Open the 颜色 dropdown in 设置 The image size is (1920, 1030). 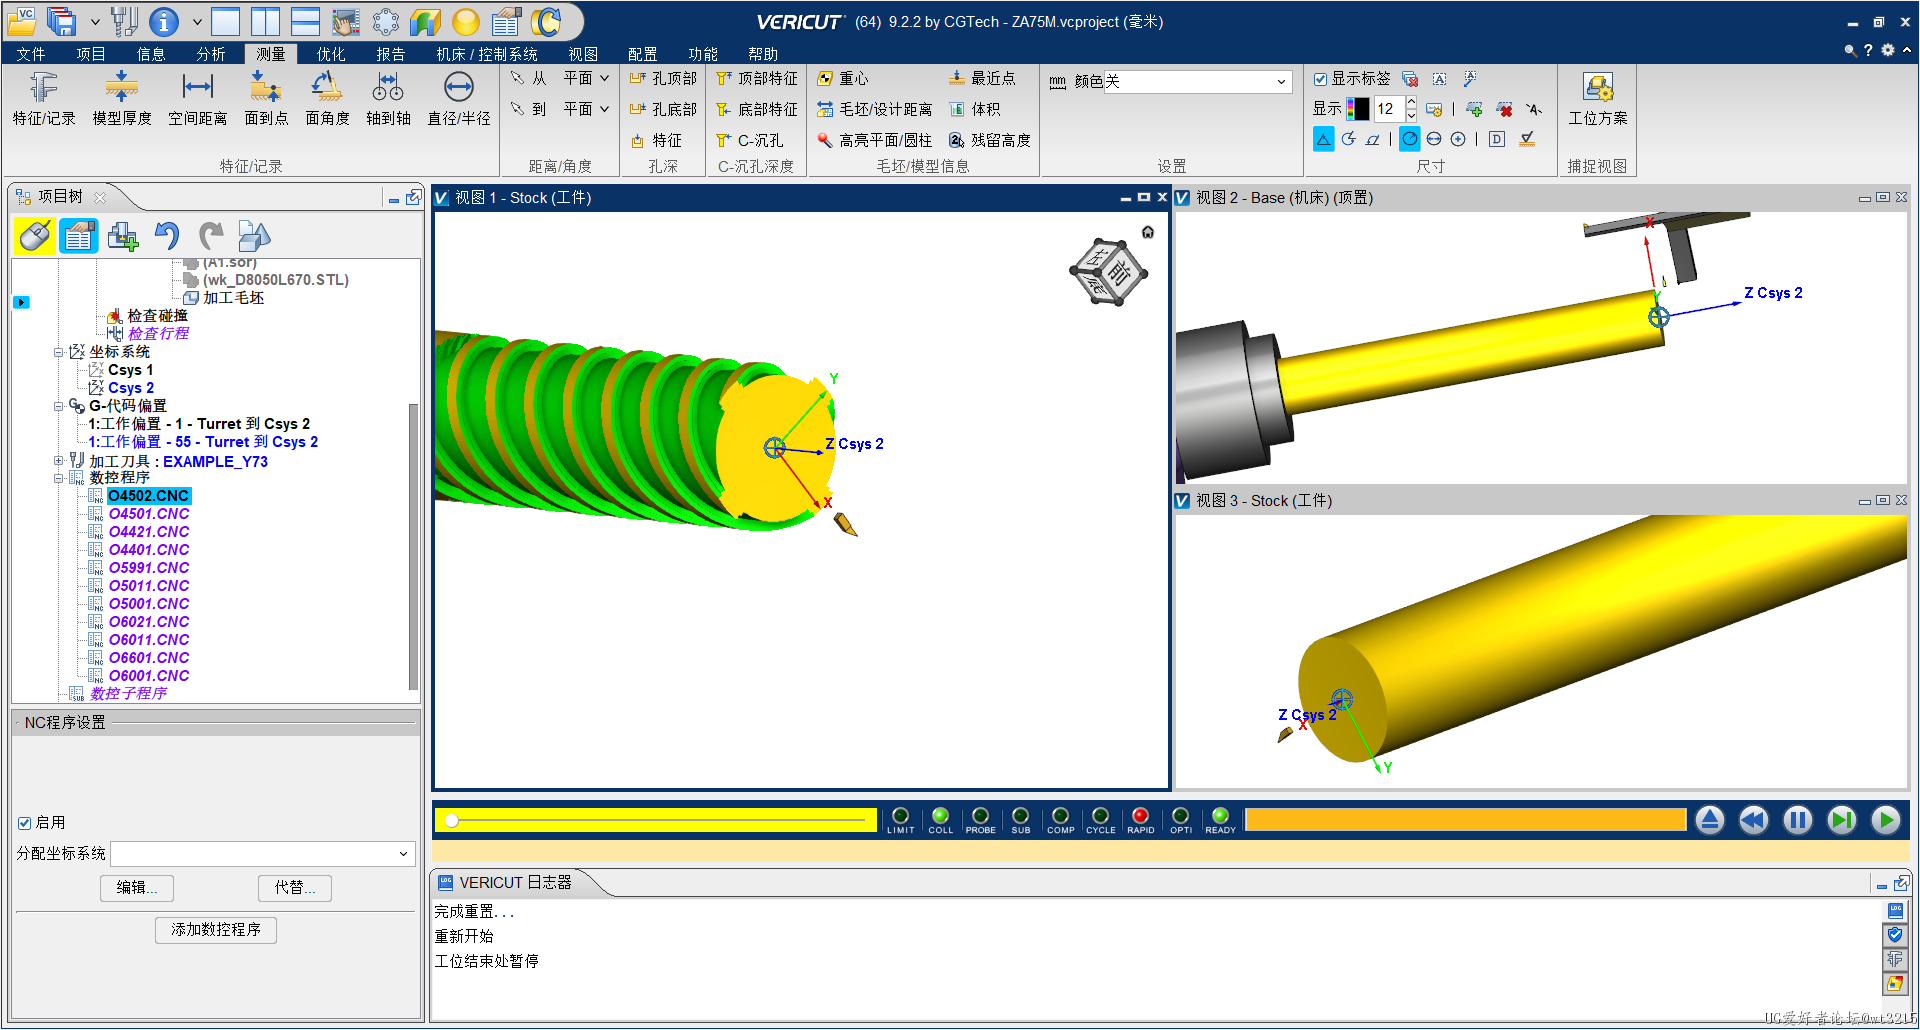[x=1197, y=82]
